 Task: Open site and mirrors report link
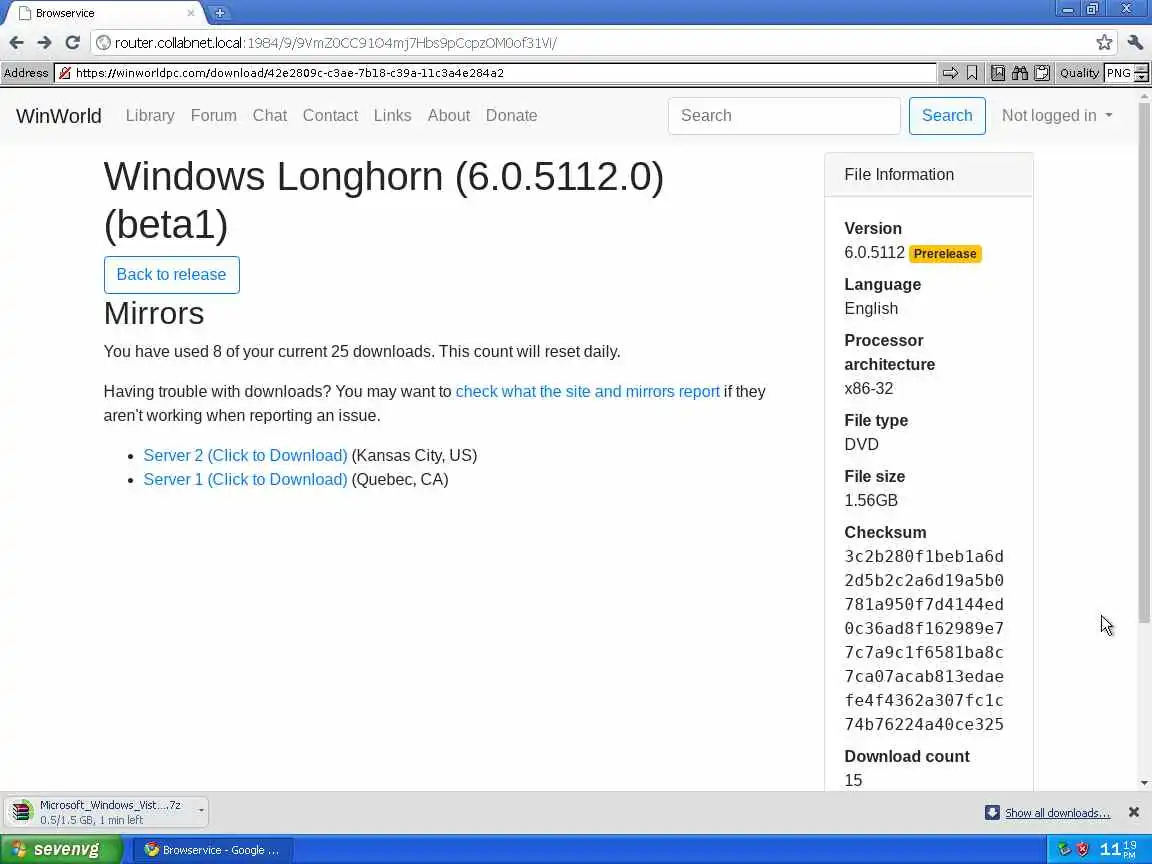pyautogui.click(x=588, y=392)
